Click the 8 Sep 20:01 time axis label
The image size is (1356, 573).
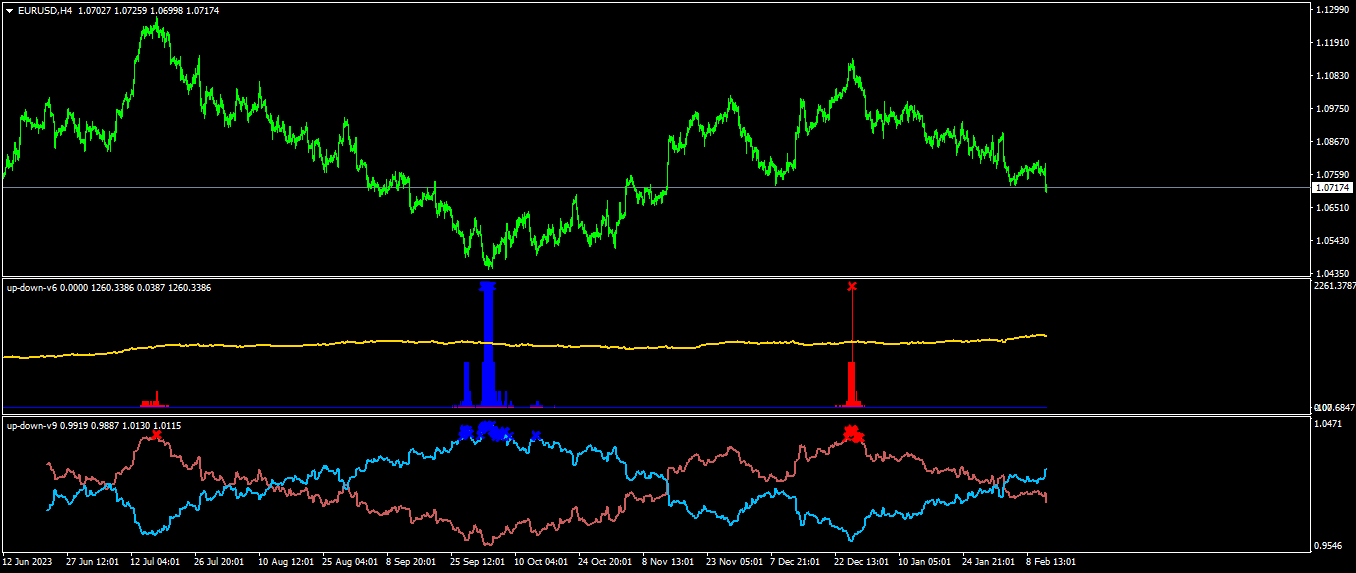(x=411, y=562)
